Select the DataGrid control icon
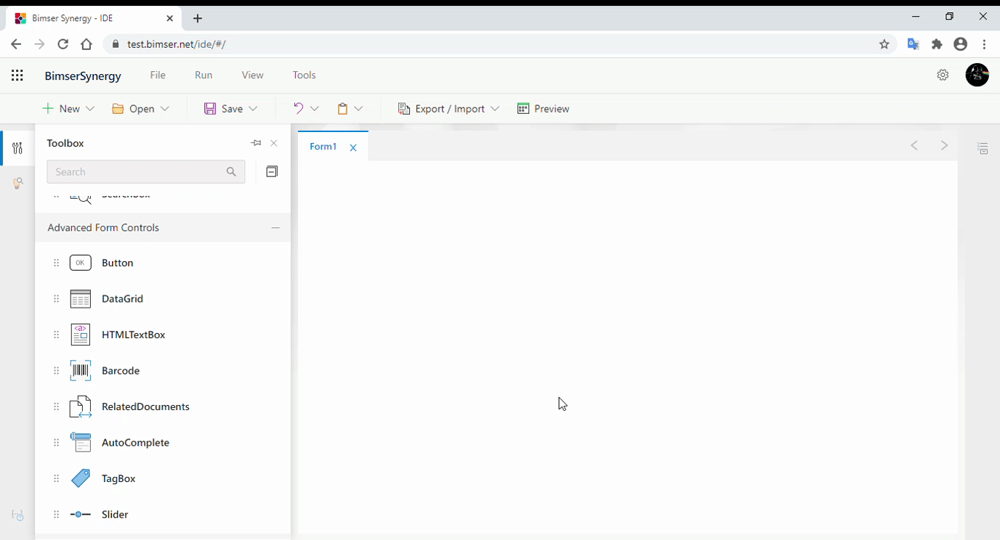This screenshot has height=540, width=1000. [81, 299]
